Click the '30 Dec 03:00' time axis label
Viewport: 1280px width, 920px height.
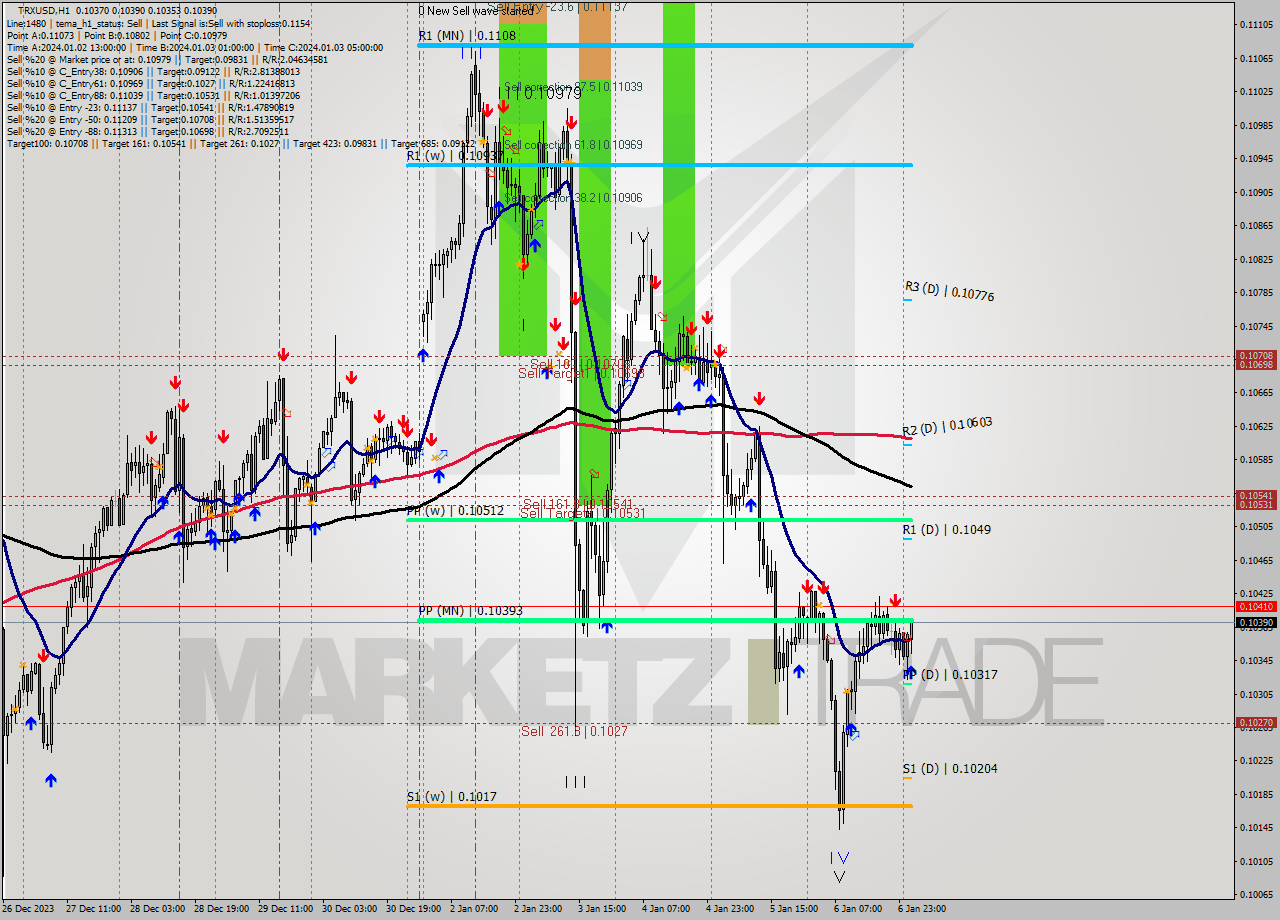(x=349, y=909)
